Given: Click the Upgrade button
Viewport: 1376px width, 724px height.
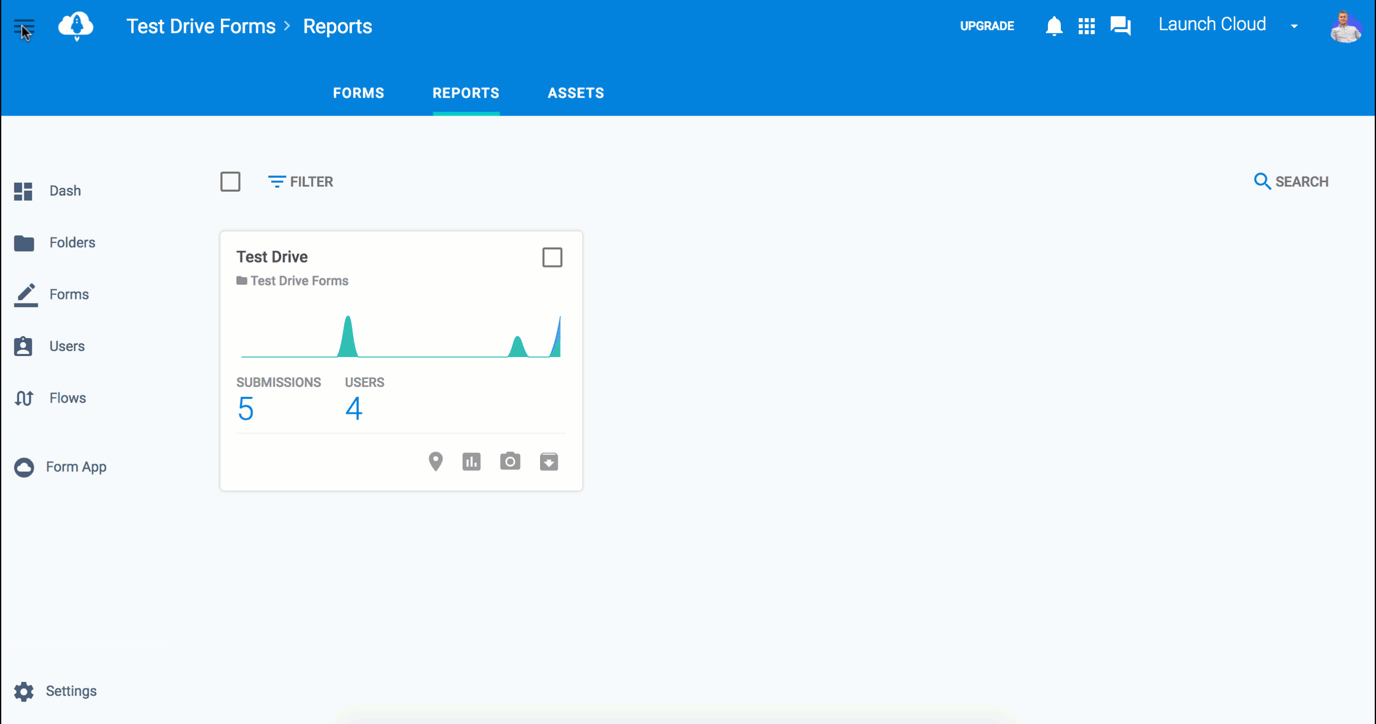Looking at the screenshot, I should coord(987,26).
